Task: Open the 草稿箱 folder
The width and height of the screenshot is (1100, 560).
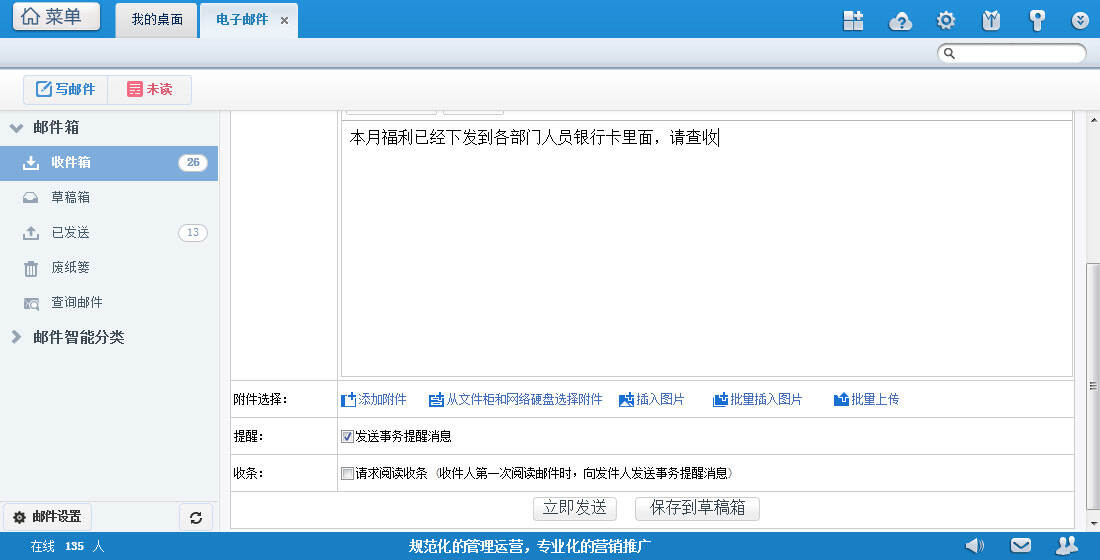Action: click(x=71, y=198)
